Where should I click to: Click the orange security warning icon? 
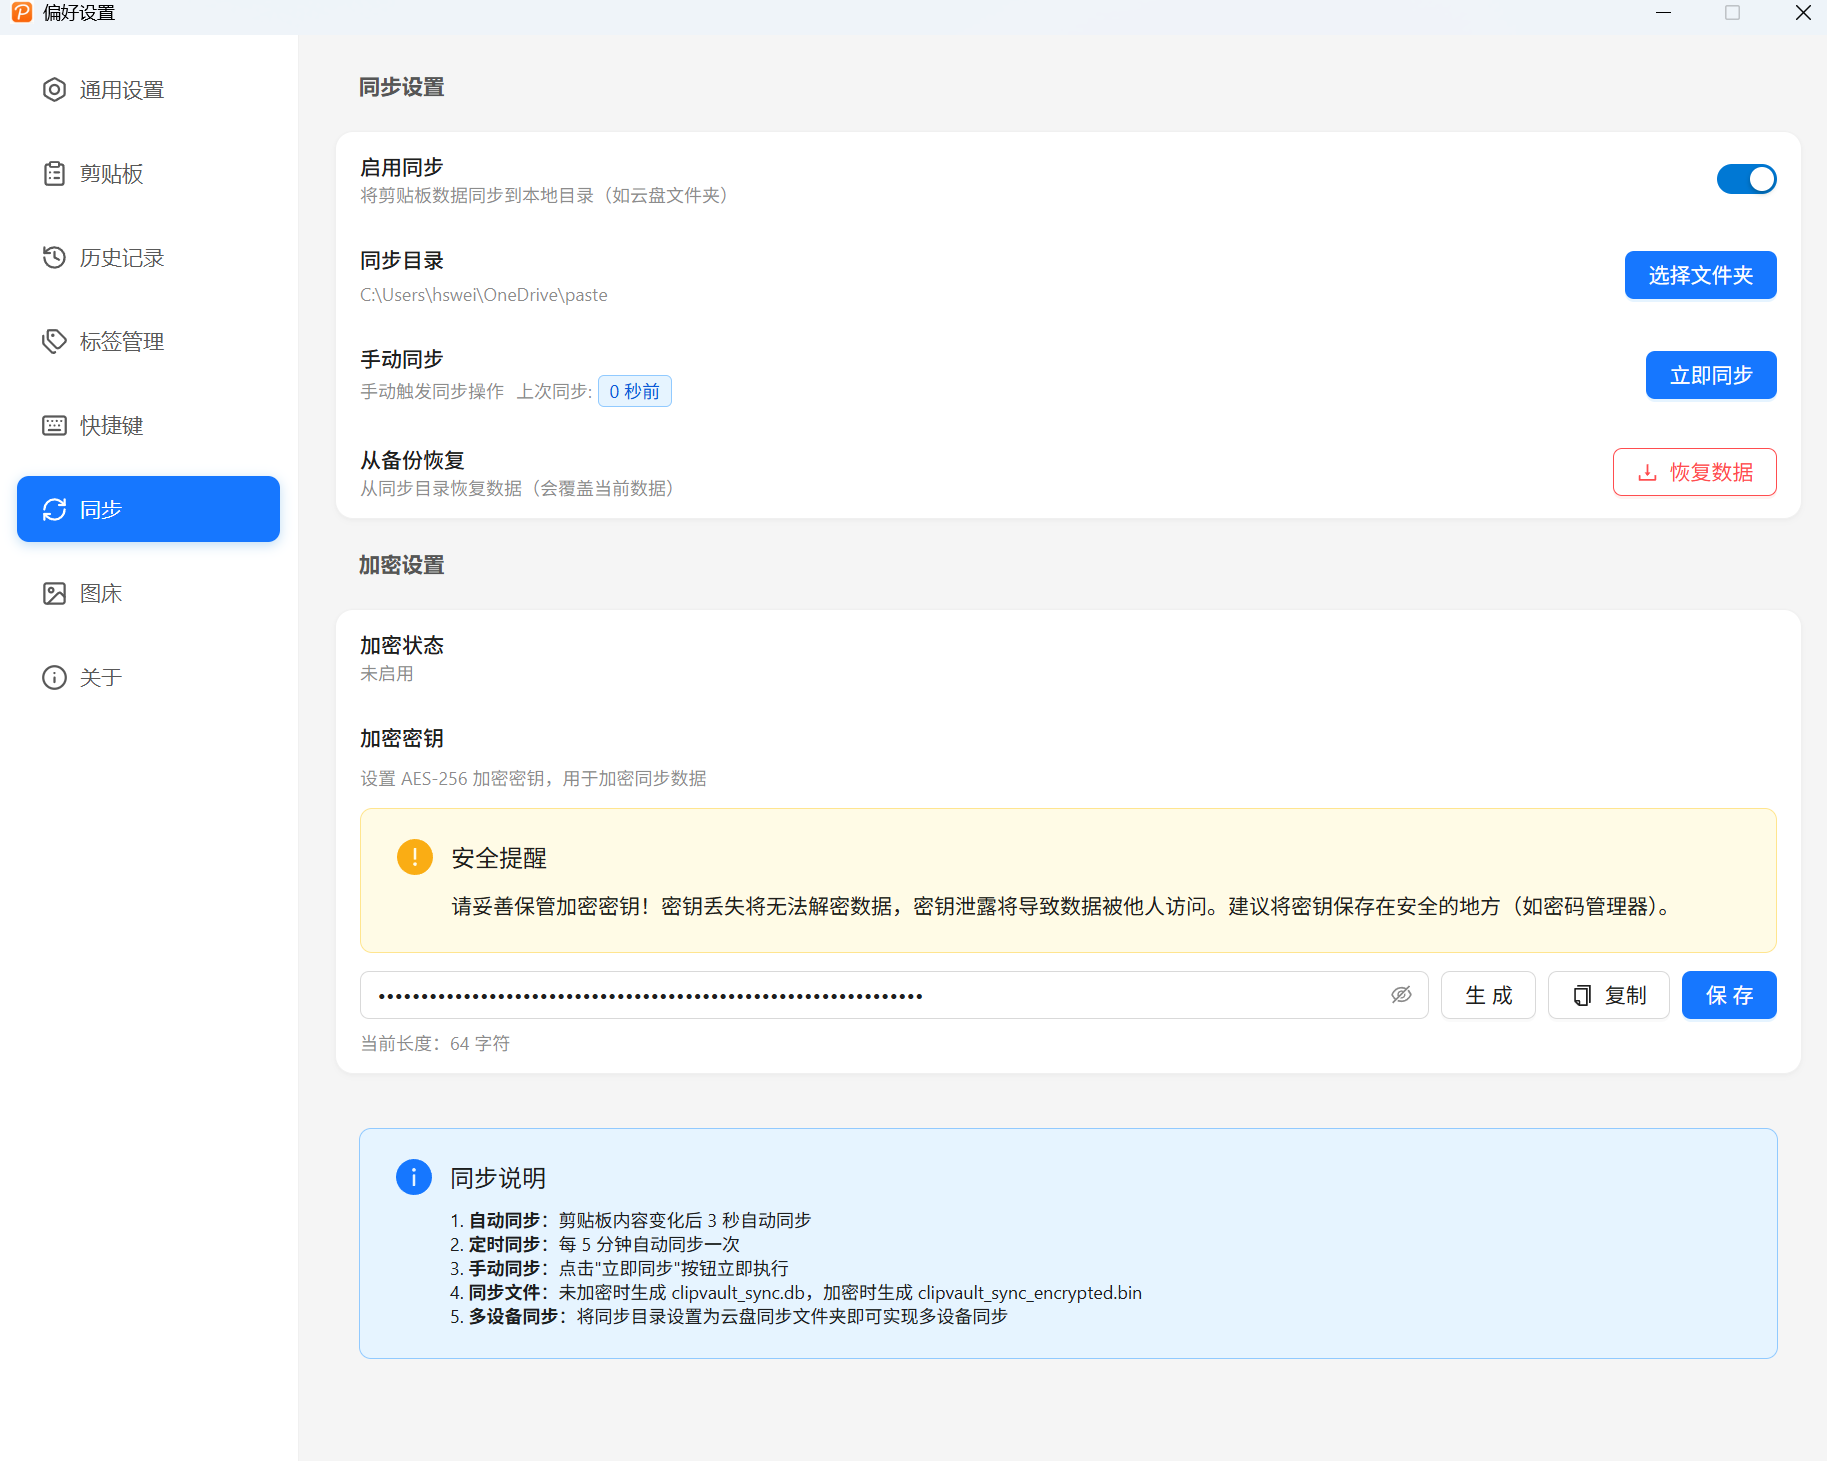tap(414, 857)
